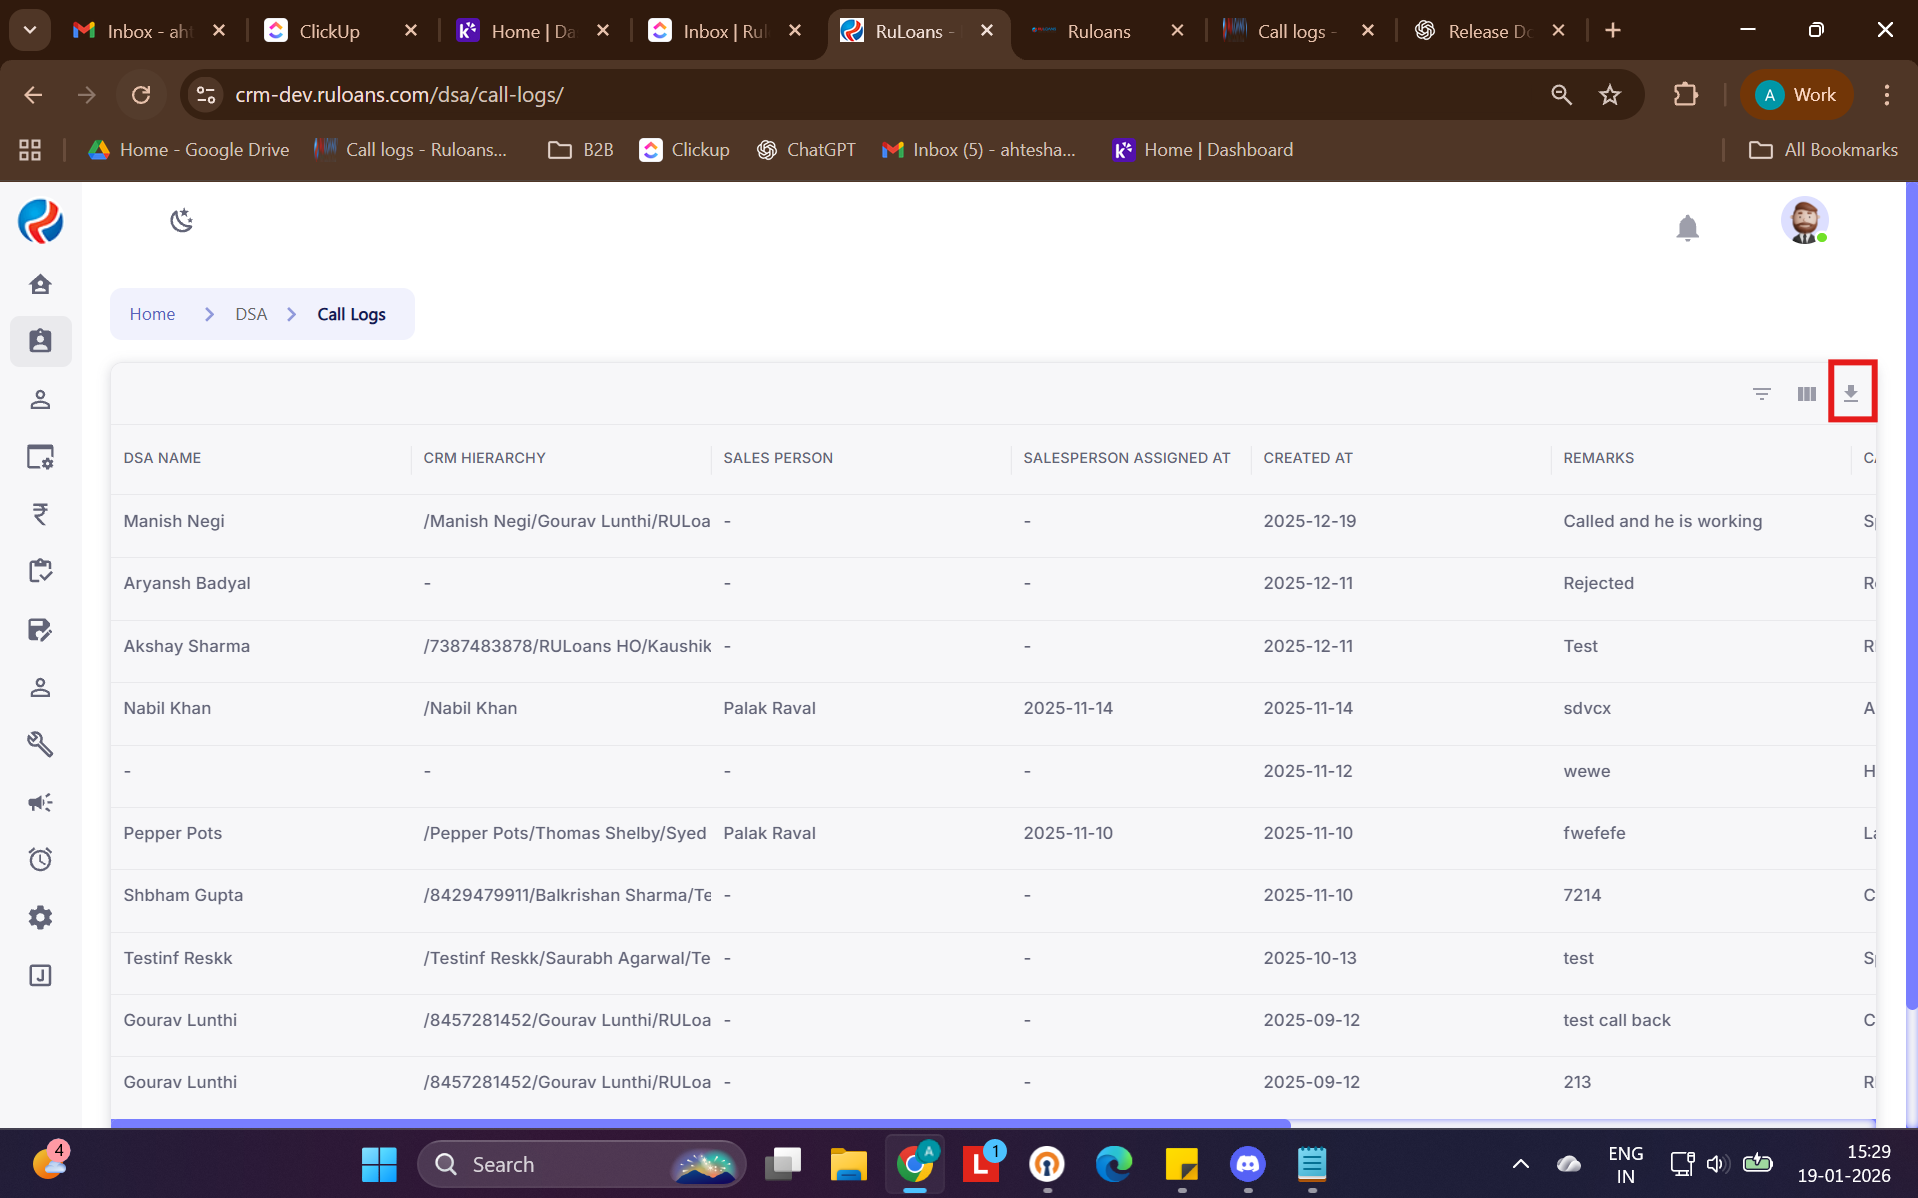The image size is (1918, 1198).
Task: Sort by the DSA Name column header
Action: (162, 458)
